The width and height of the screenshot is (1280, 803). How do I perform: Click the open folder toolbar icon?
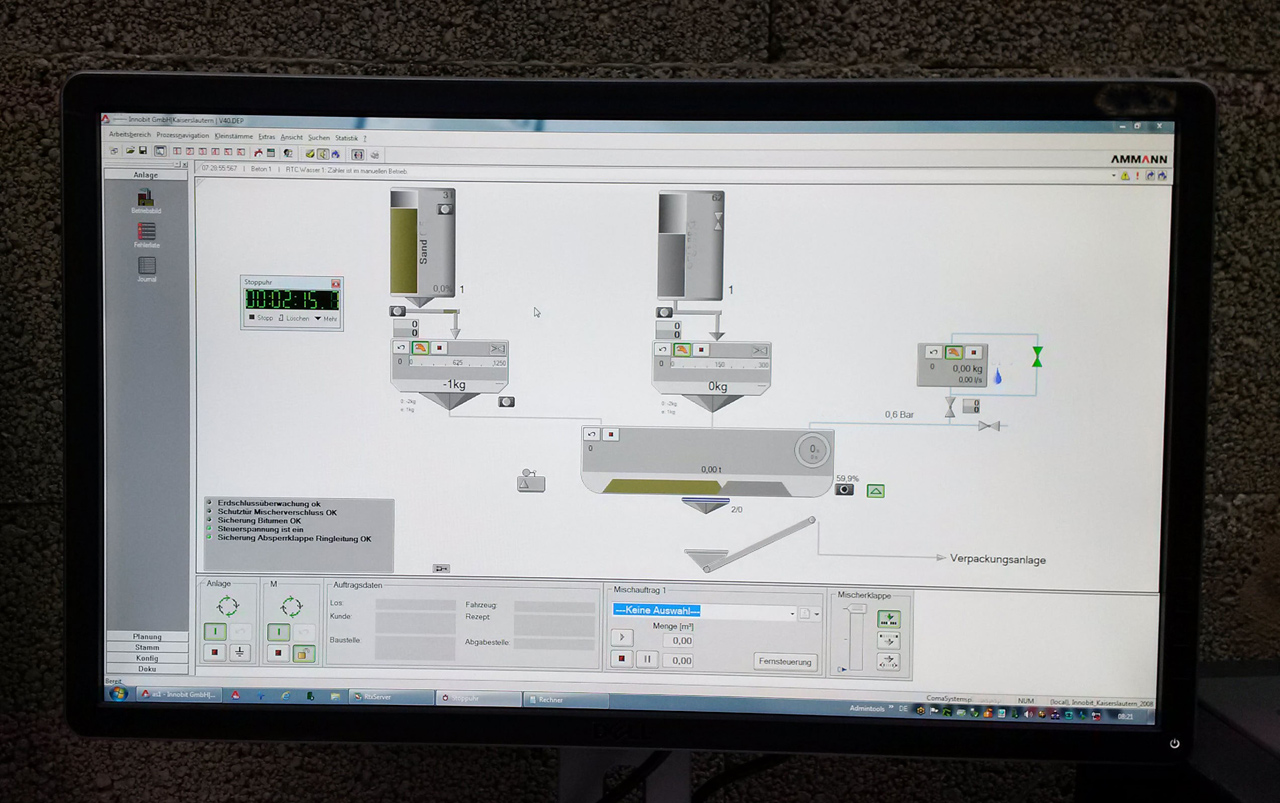click(x=129, y=151)
